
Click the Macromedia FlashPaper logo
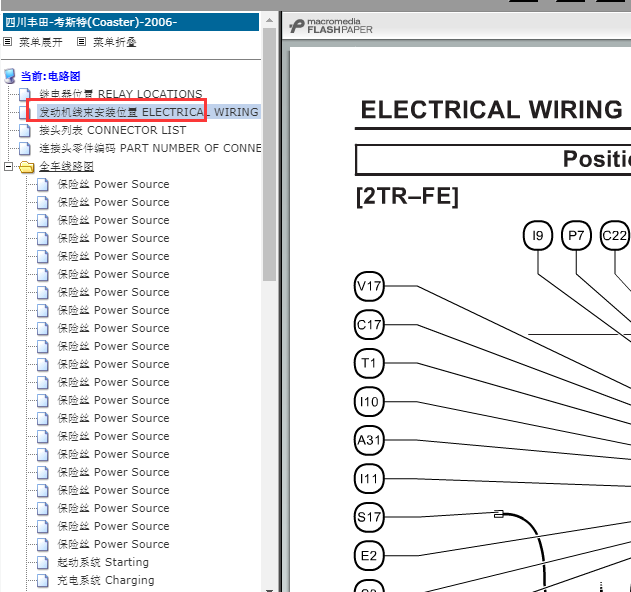click(x=331, y=26)
